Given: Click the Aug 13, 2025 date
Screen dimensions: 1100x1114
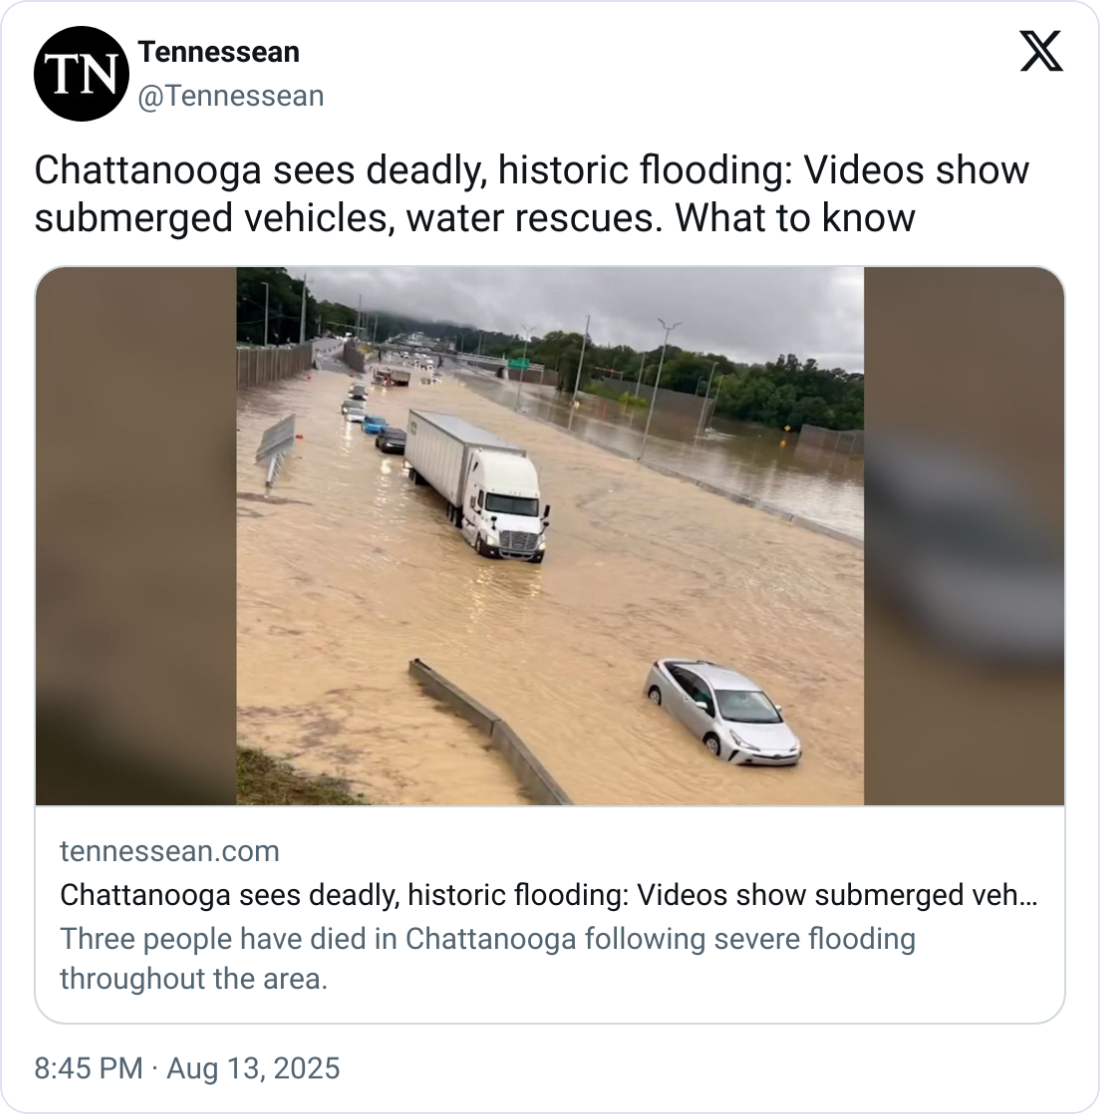Looking at the screenshot, I should pyautogui.click(x=253, y=1068).
